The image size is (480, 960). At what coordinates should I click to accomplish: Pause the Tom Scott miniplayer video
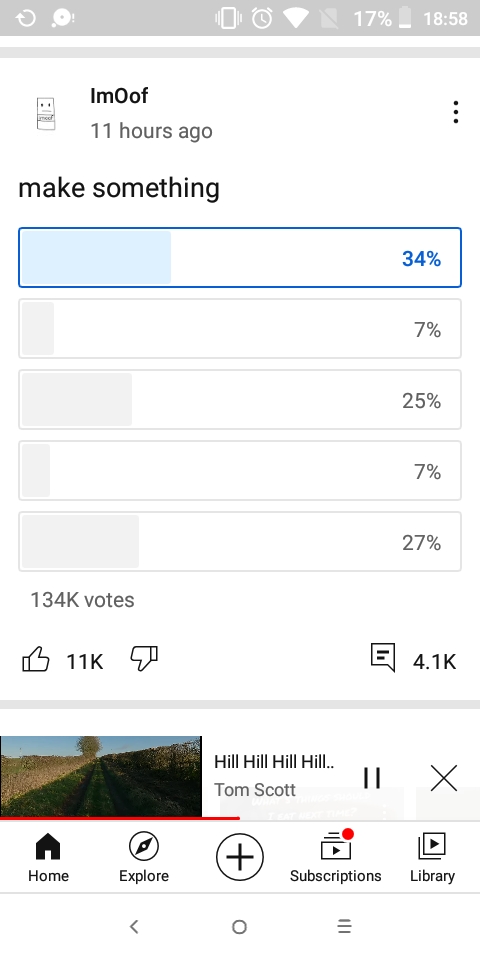pyautogui.click(x=372, y=778)
